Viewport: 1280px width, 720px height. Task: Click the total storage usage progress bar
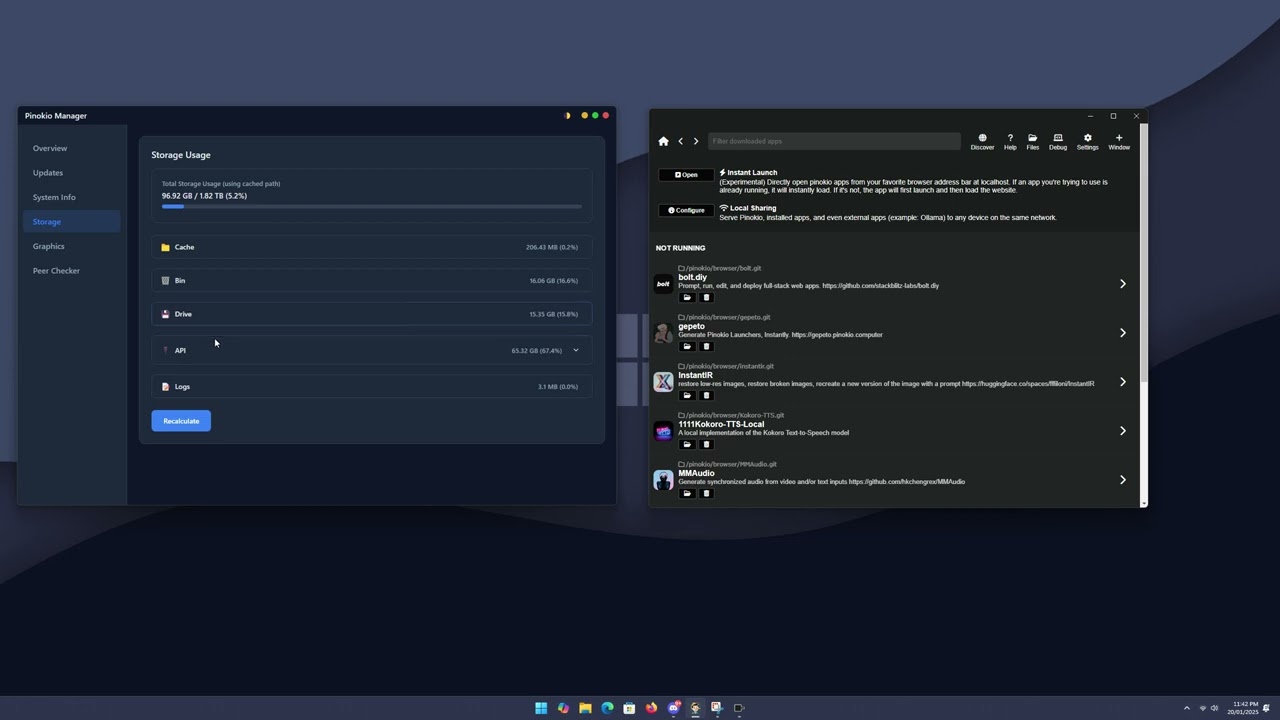370,207
